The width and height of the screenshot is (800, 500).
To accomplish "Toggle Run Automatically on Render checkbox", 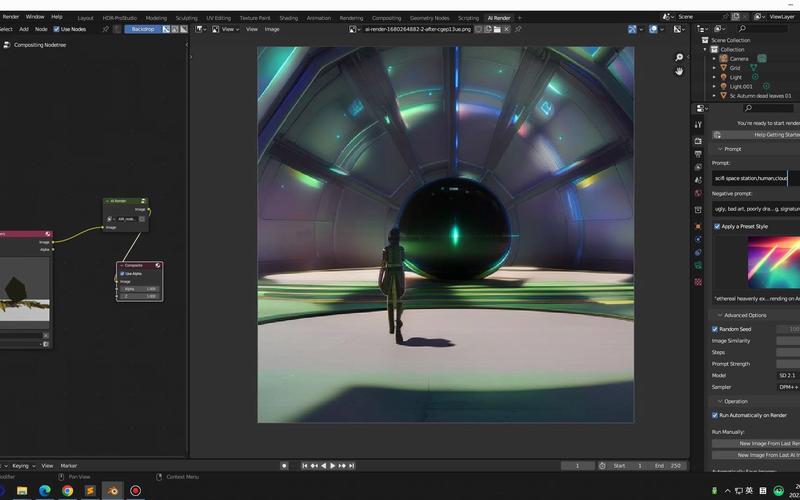I will (x=715, y=415).
